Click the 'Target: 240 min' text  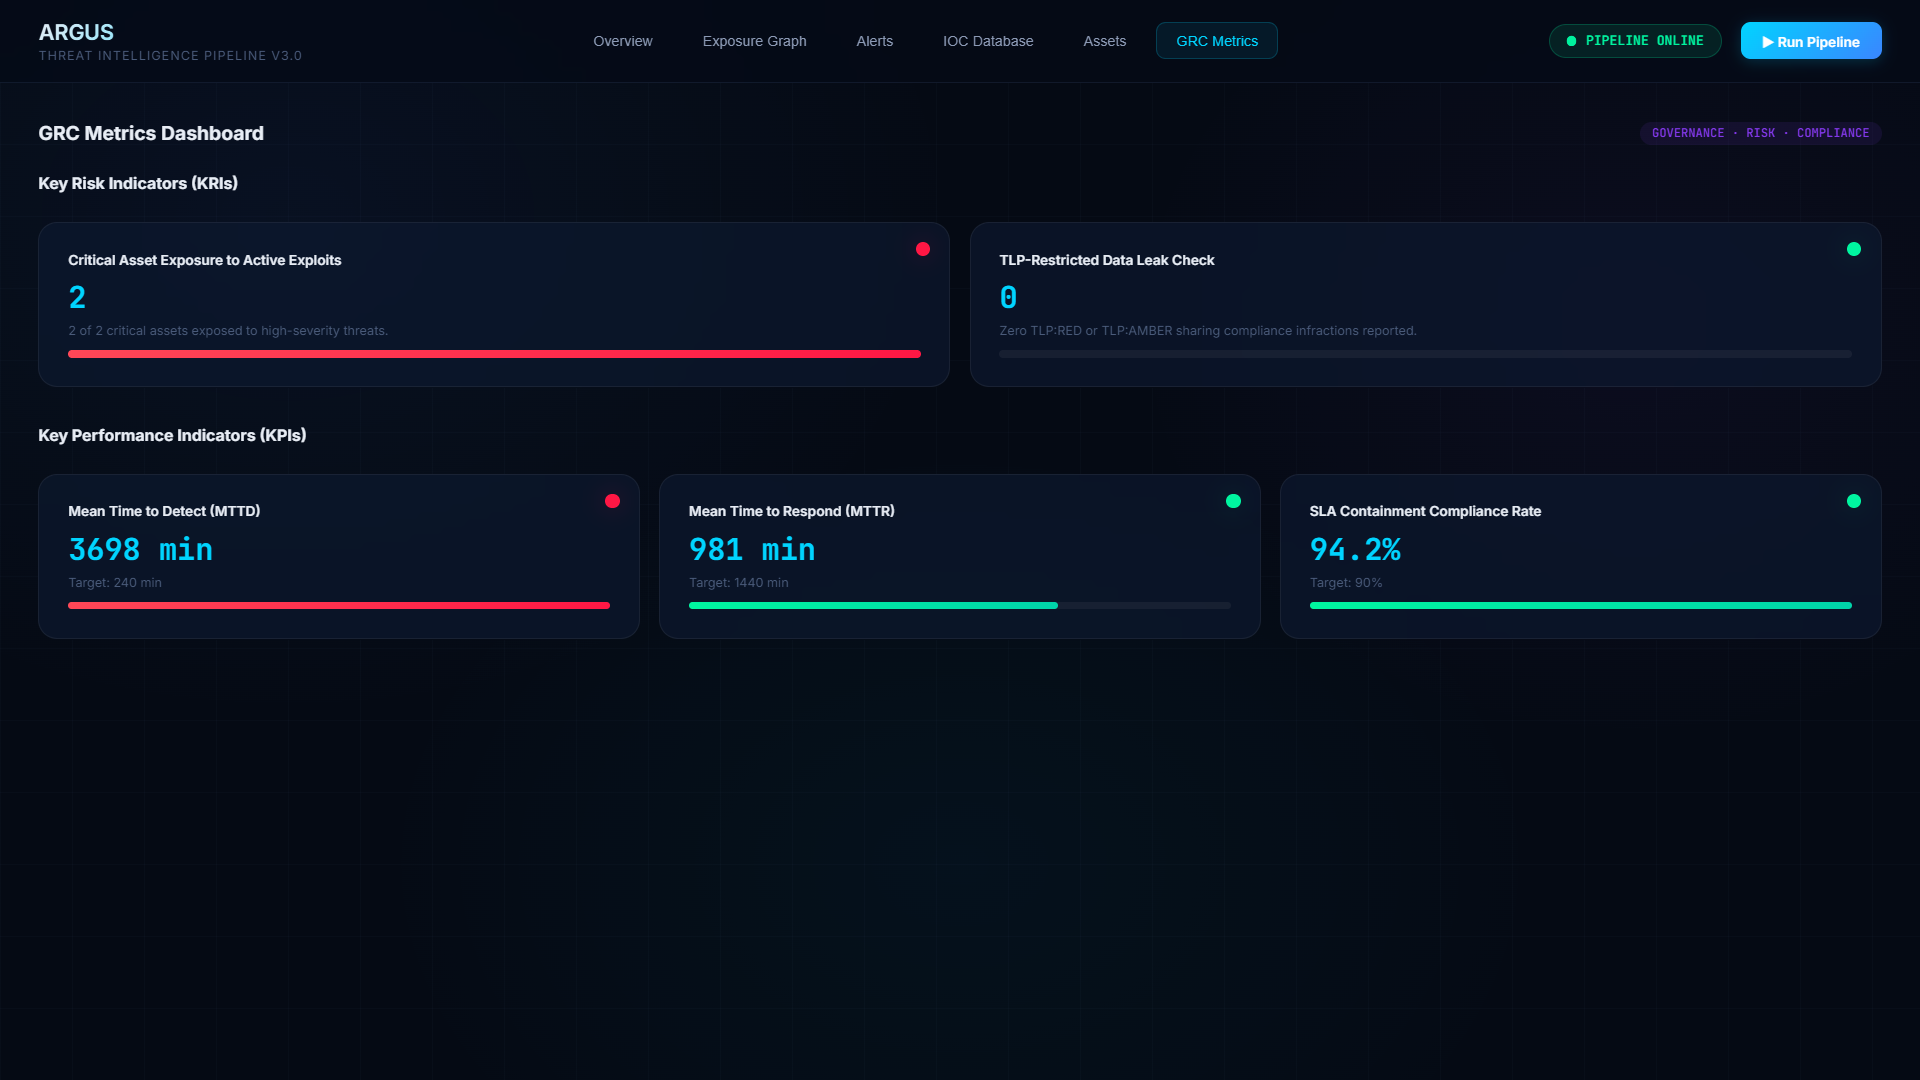click(x=115, y=583)
